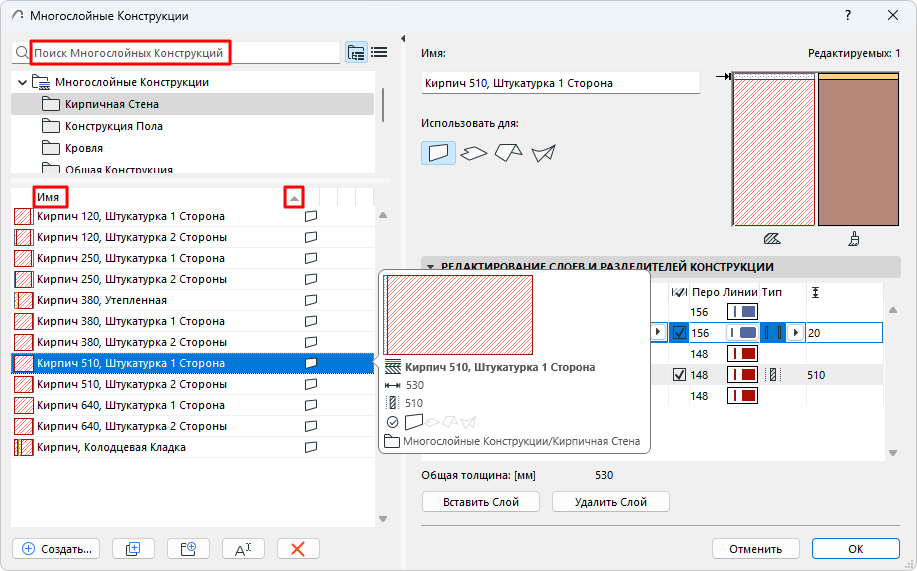The image size is (917, 571).
Task: Click wall icon of Кирпич, Колодцевая Кладка row
Action: tap(311, 447)
